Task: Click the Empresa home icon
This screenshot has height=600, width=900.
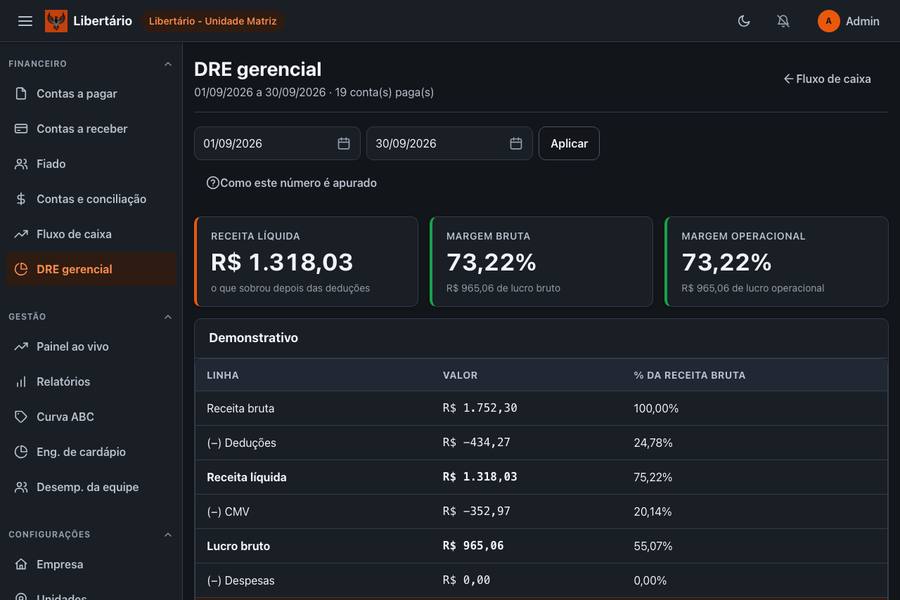Action: [21, 564]
